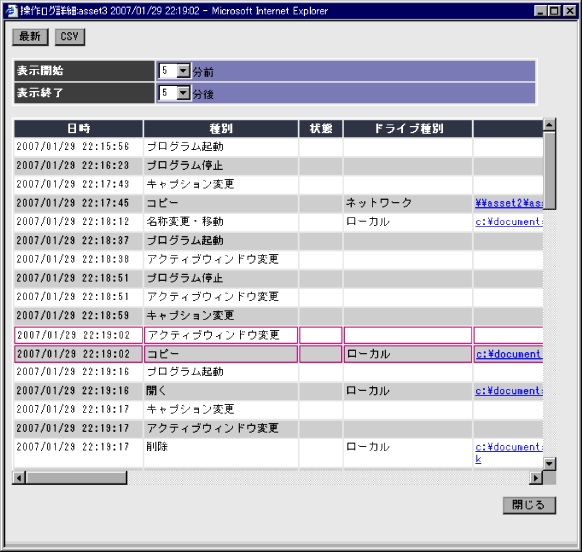Click the ドライブ種別 column header

(408, 128)
